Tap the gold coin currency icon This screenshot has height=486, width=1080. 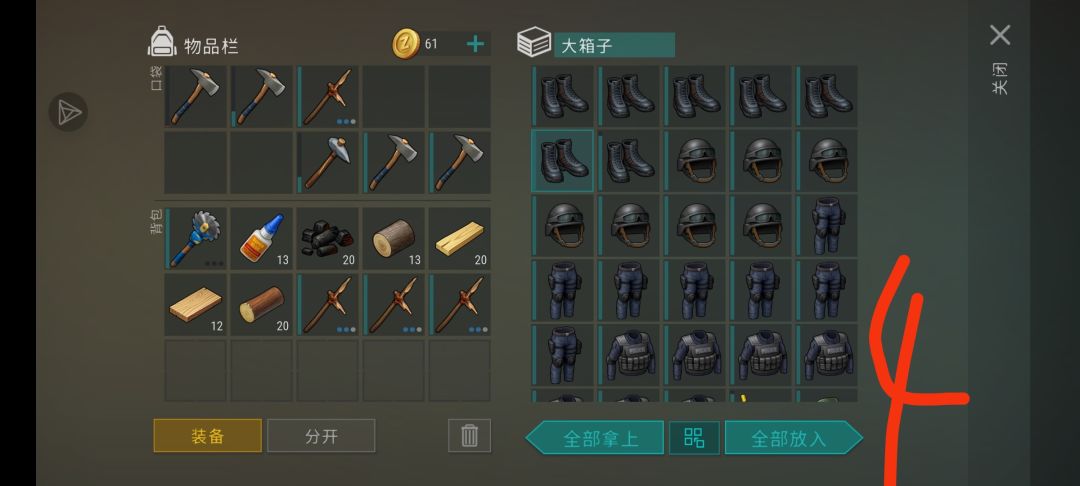tap(406, 44)
